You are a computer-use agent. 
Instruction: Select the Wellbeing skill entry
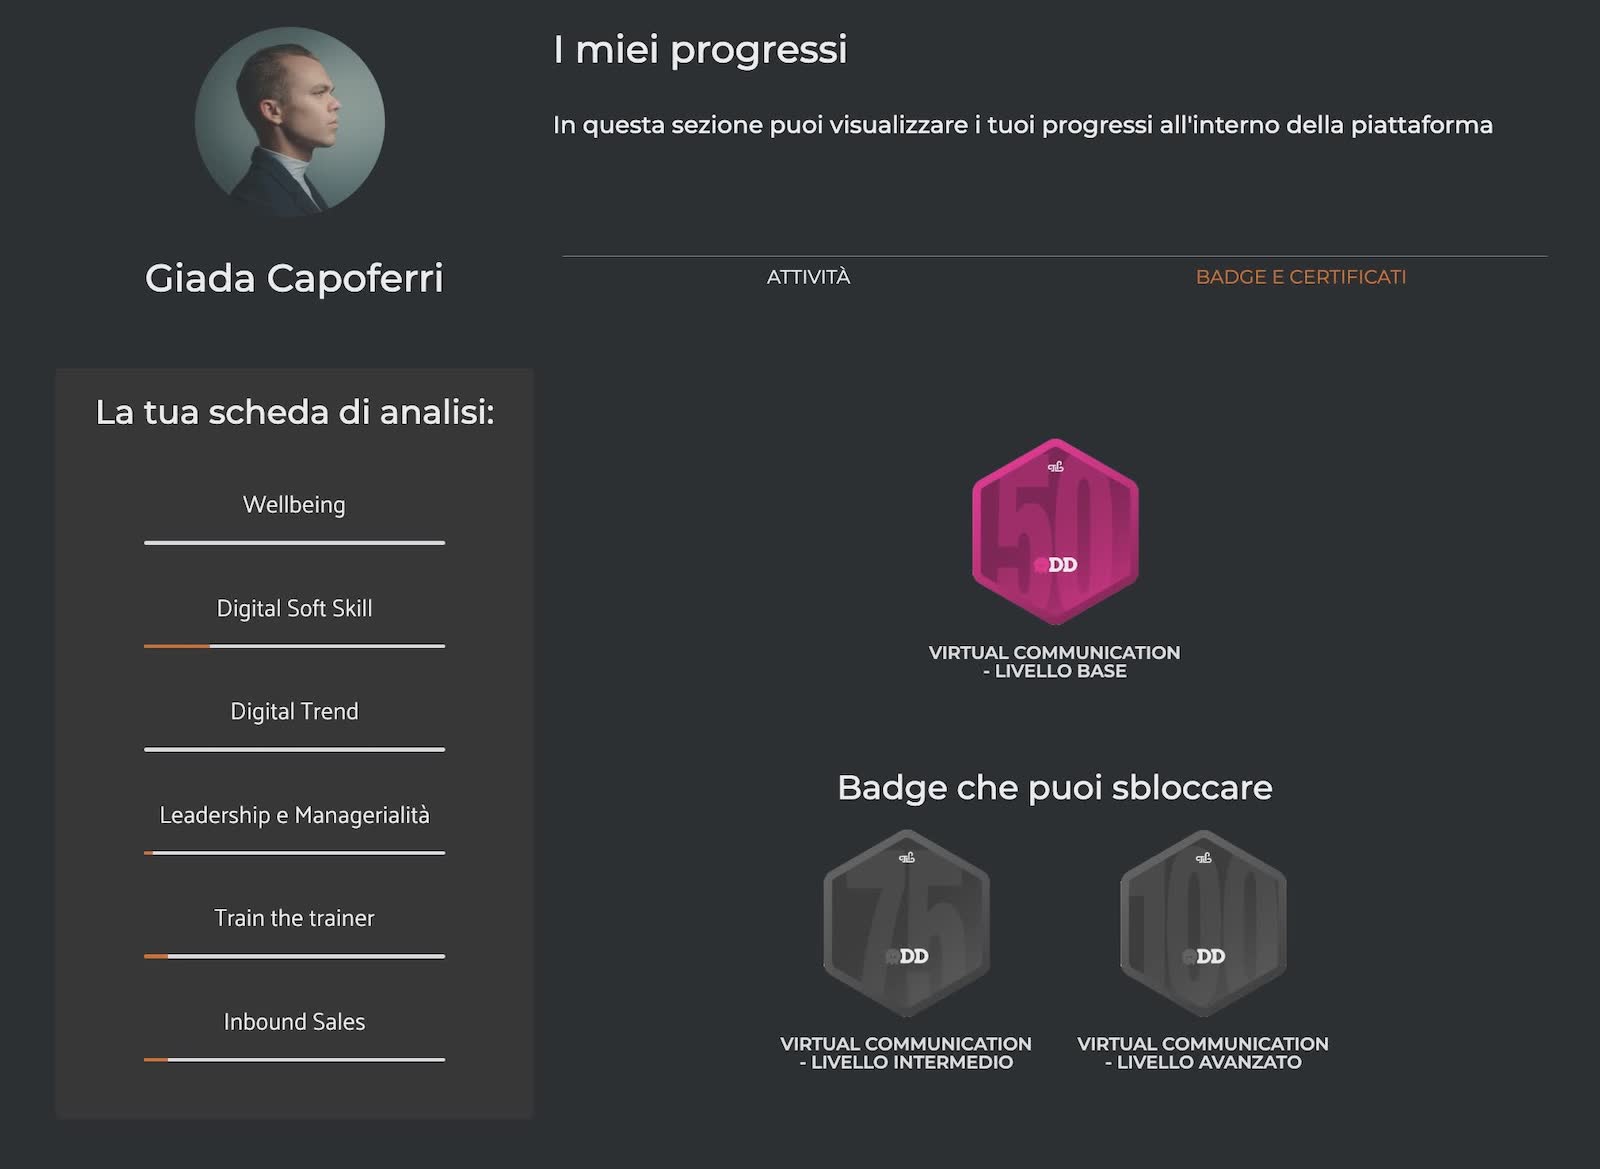[x=293, y=505]
